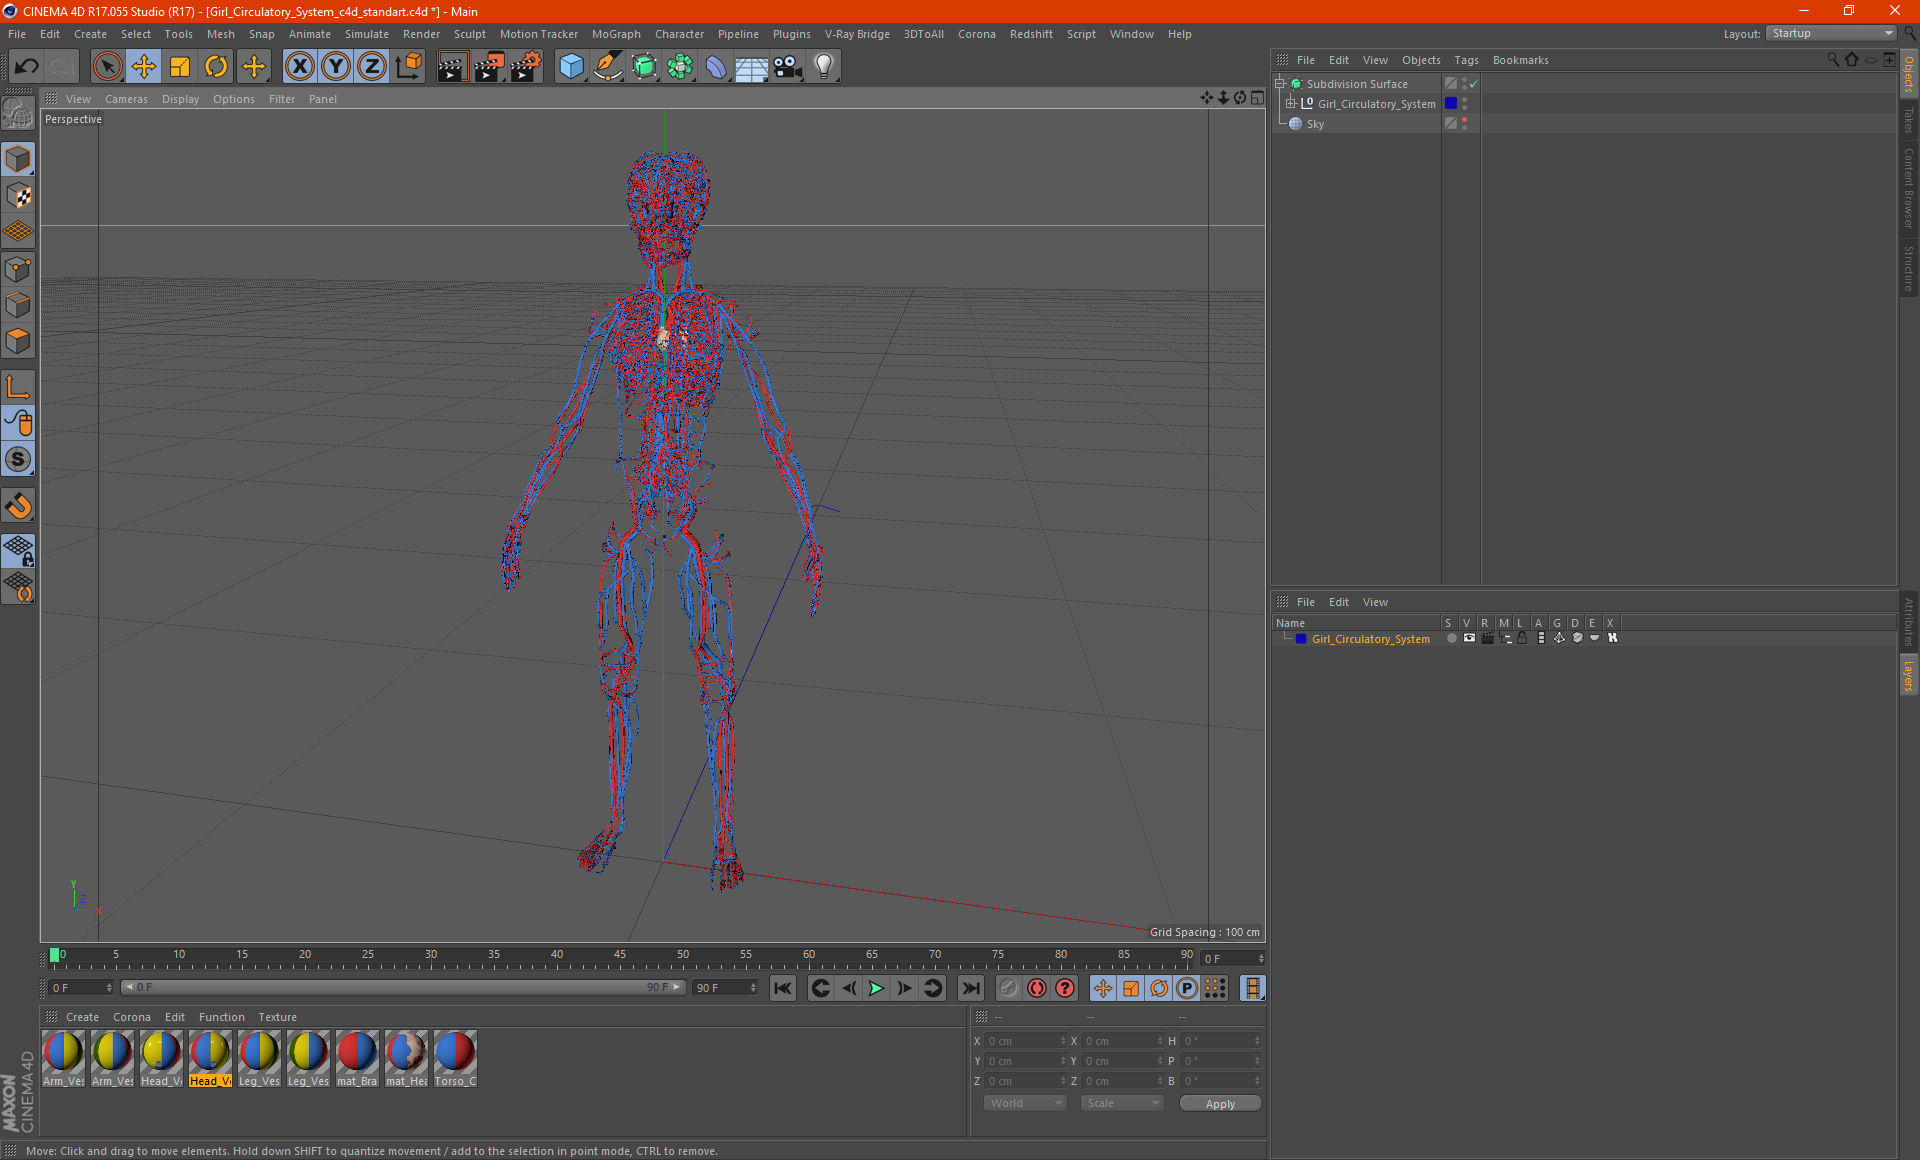The height and width of the screenshot is (1160, 1920).
Task: Toggle layer visibility eye for Girl_Circulatory_System
Action: [1469, 638]
